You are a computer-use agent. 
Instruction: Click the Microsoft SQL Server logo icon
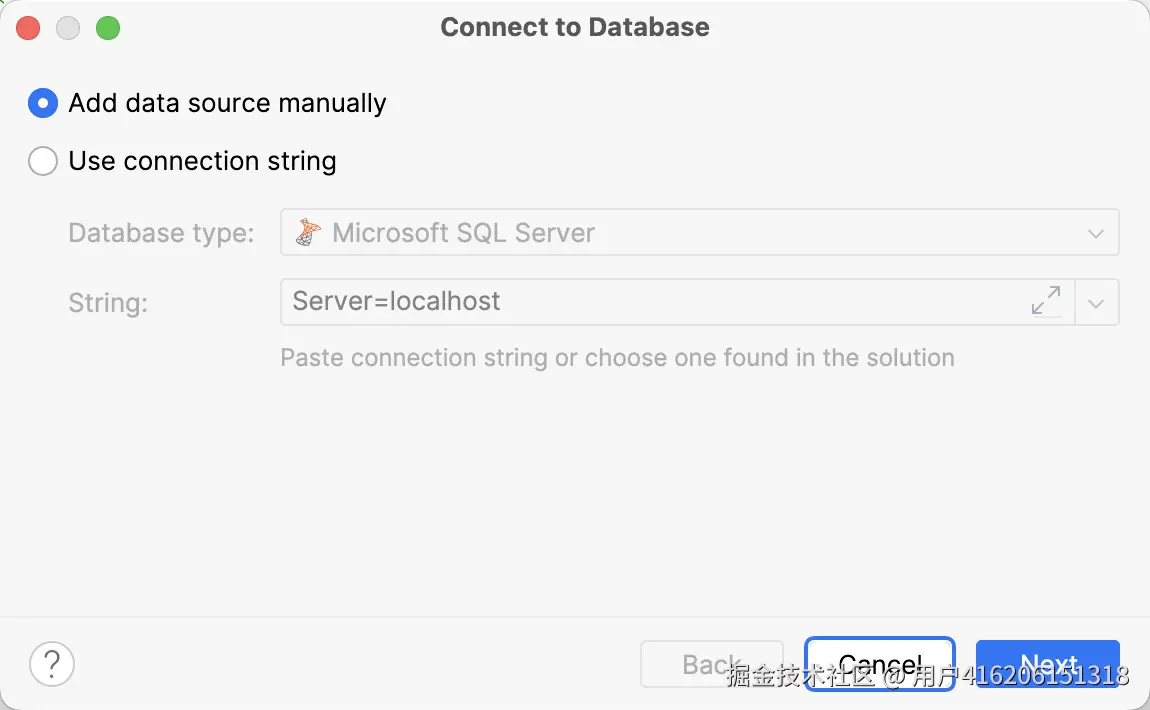(x=310, y=233)
